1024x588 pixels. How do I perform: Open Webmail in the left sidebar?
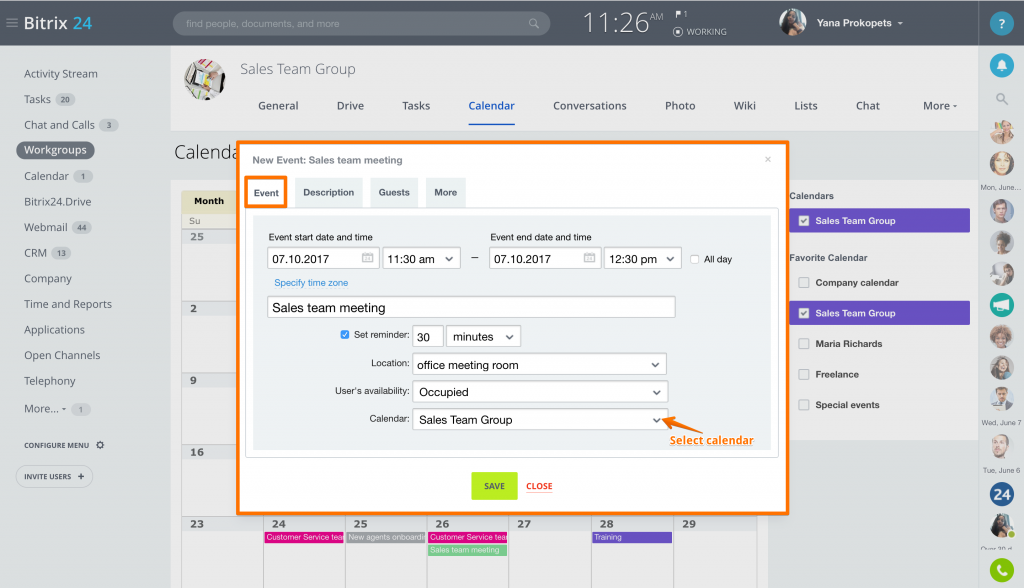click(46, 227)
